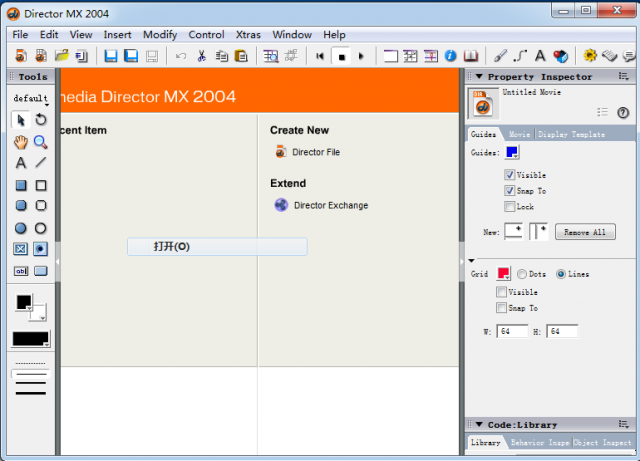Viewport: 640px width, 461px height.
Task: Click the Open folder toolbar icon
Action: 62,56
